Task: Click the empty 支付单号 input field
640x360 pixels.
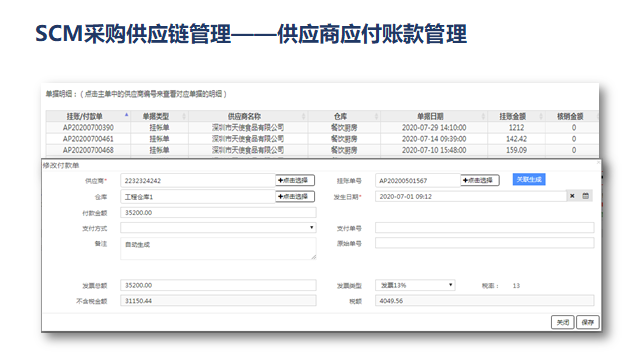Action: [484, 228]
